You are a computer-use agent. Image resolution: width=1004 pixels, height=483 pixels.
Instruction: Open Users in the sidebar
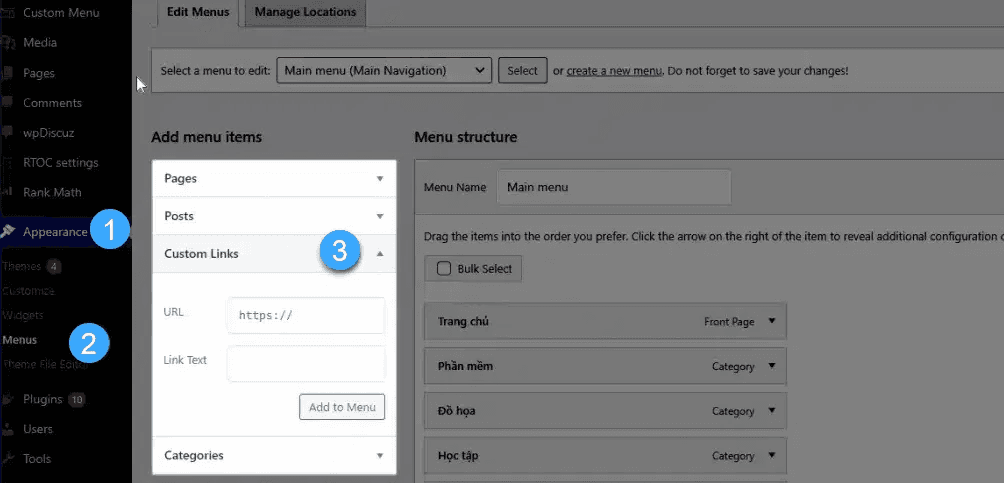tap(38, 429)
